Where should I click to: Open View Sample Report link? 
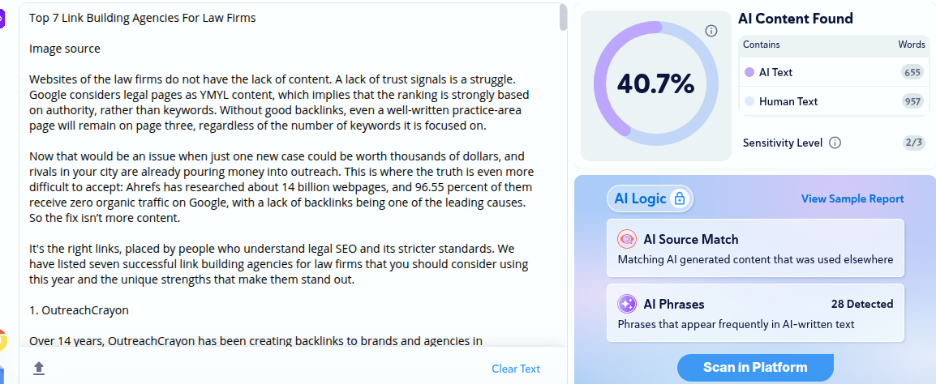[852, 199]
